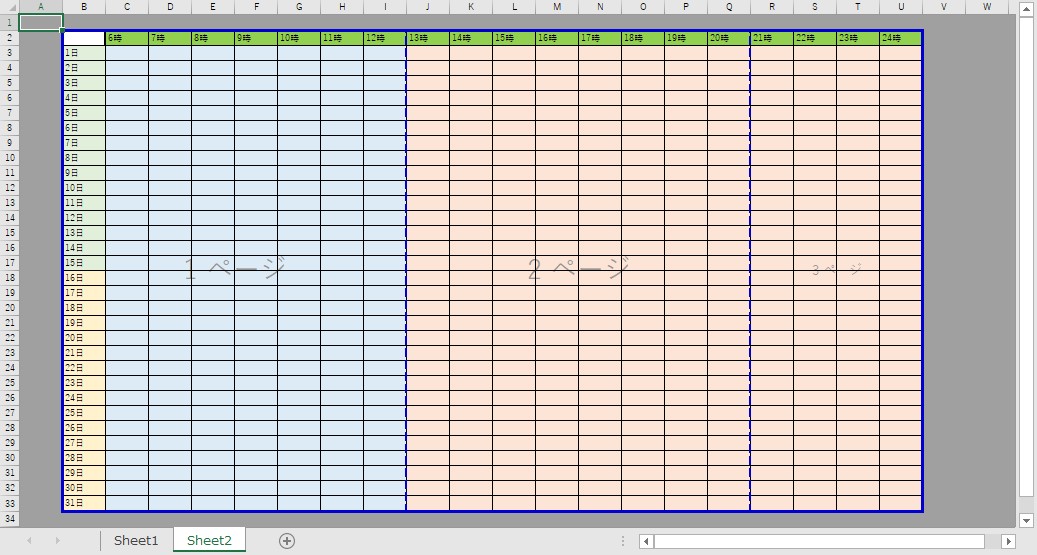Select the Sheet2 tab
Viewport: 1037px width, 555px height.
pyautogui.click(x=209, y=540)
